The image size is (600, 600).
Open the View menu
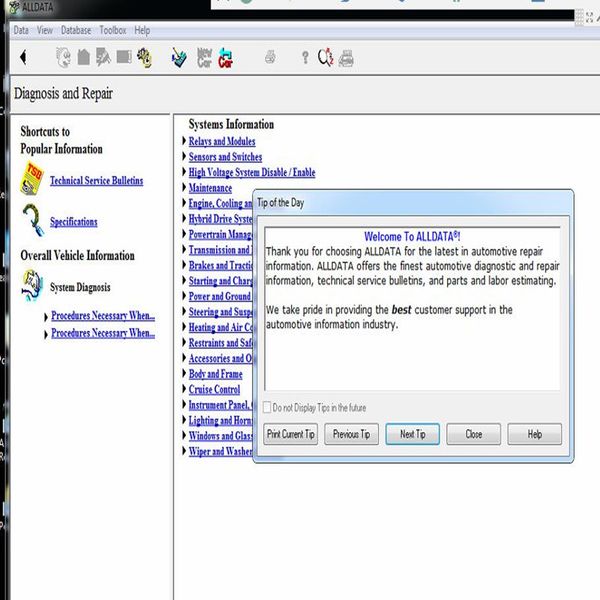point(45,30)
